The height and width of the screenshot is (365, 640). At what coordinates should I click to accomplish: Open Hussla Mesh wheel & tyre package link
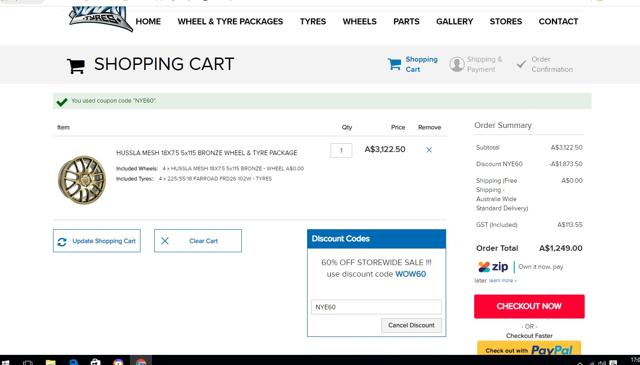[x=207, y=153]
